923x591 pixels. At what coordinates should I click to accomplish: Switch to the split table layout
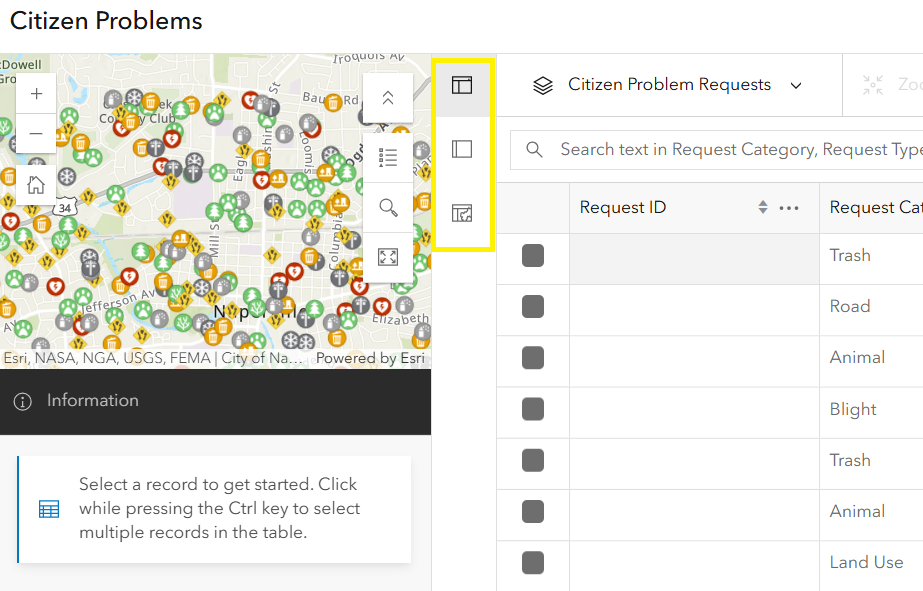[x=462, y=85]
